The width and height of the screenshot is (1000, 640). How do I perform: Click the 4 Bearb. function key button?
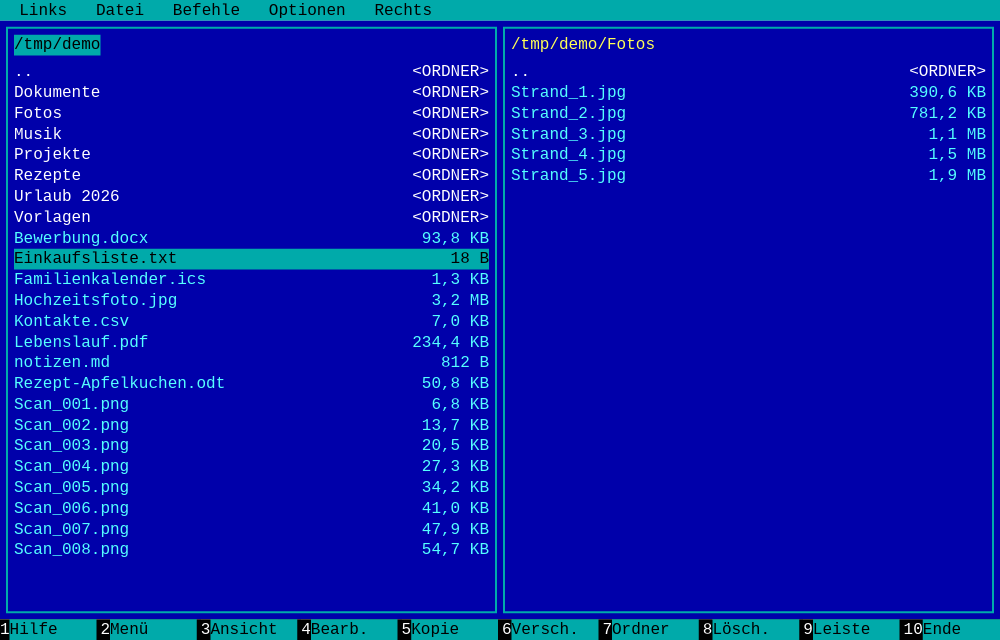[x=348, y=629]
